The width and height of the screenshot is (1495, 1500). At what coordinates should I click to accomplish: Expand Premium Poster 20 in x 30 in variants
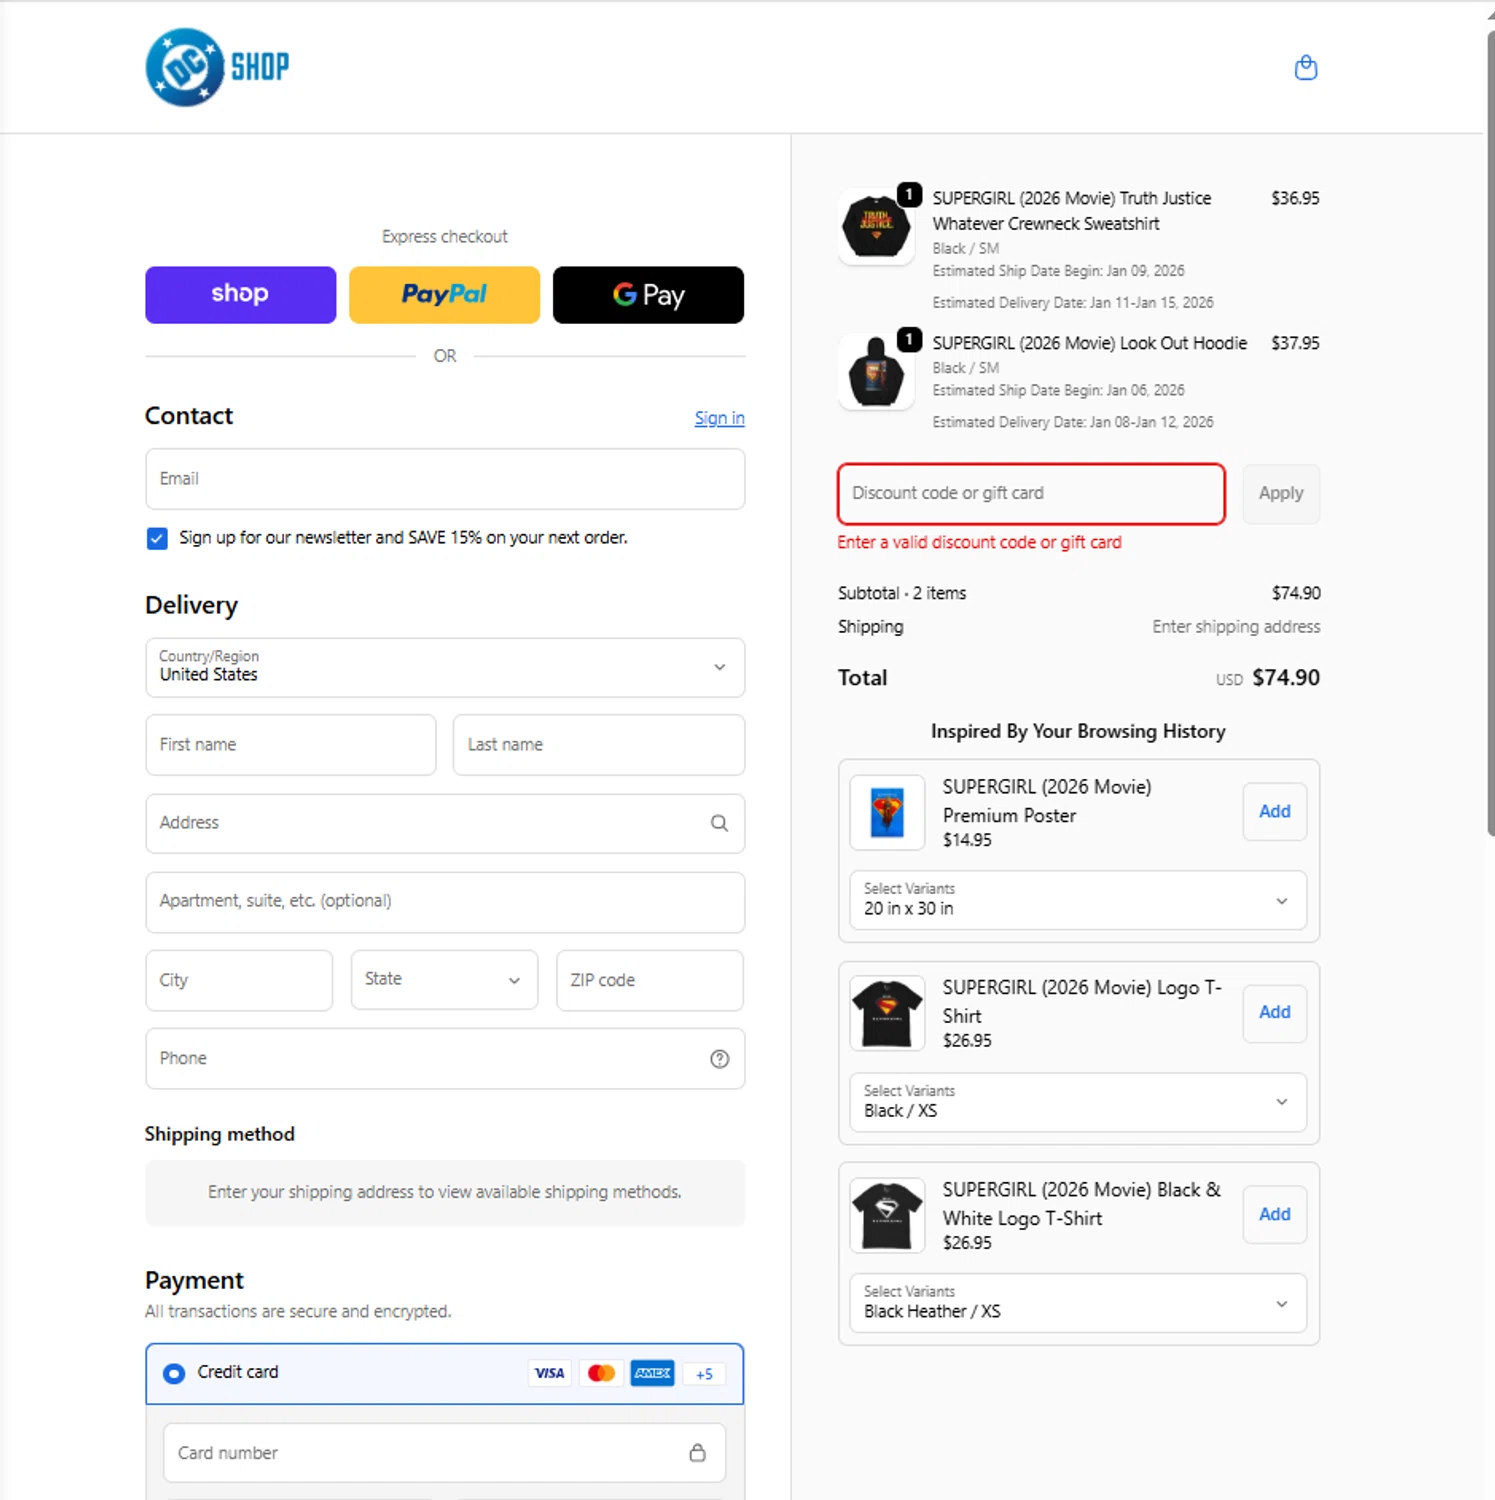pyautogui.click(x=1078, y=900)
